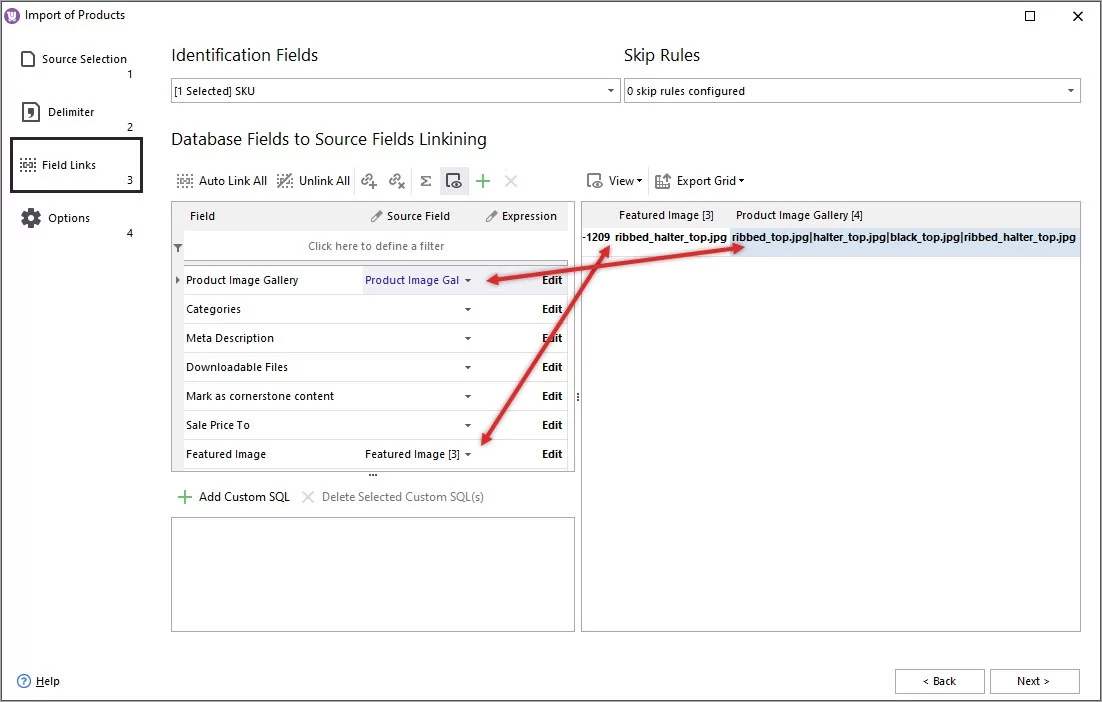Open the Skip Rules dropdown
The image size is (1102, 702).
1071,90
